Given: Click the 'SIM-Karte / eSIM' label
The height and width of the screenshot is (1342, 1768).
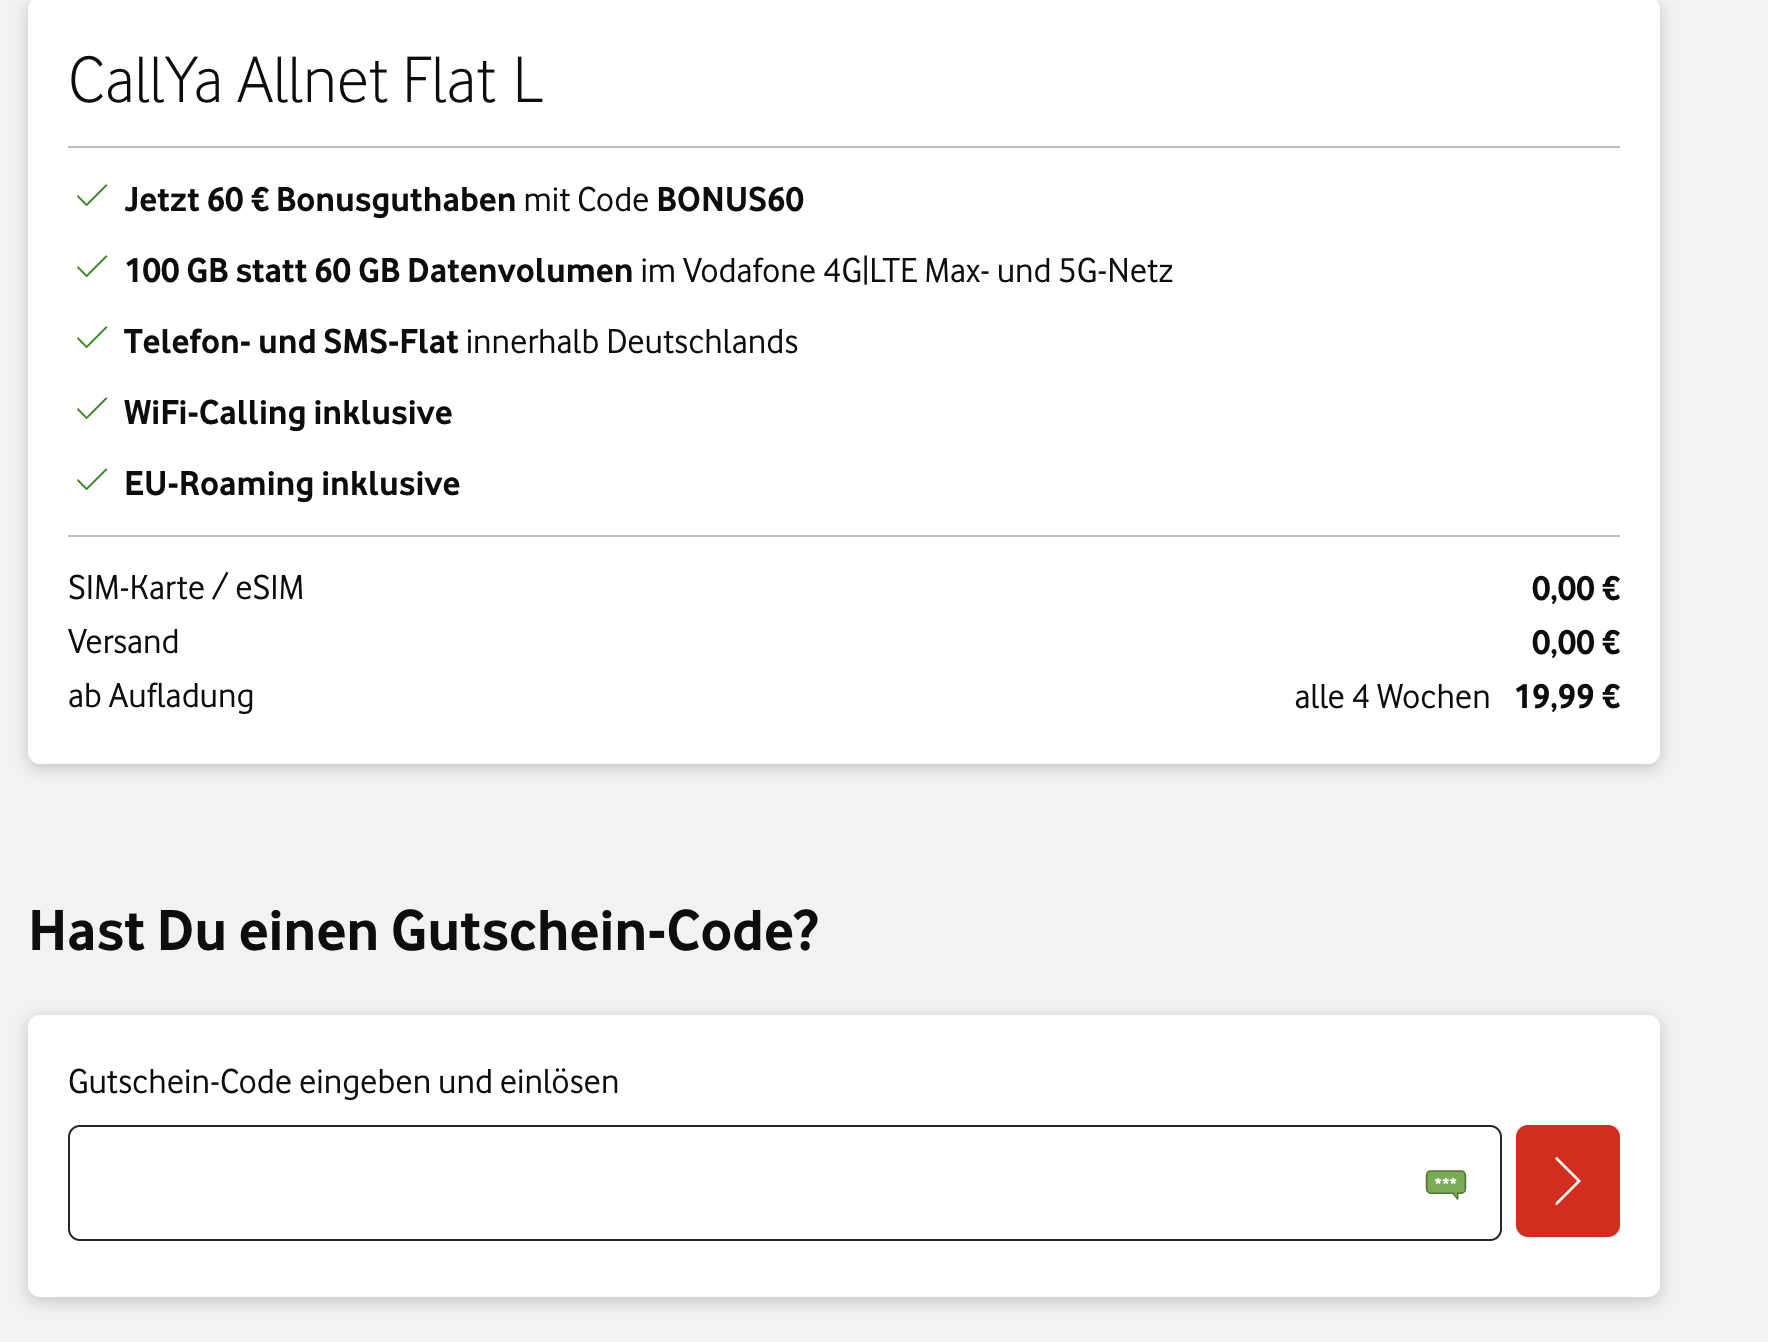Looking at the screenshot, I should click(x=186, y=588).
